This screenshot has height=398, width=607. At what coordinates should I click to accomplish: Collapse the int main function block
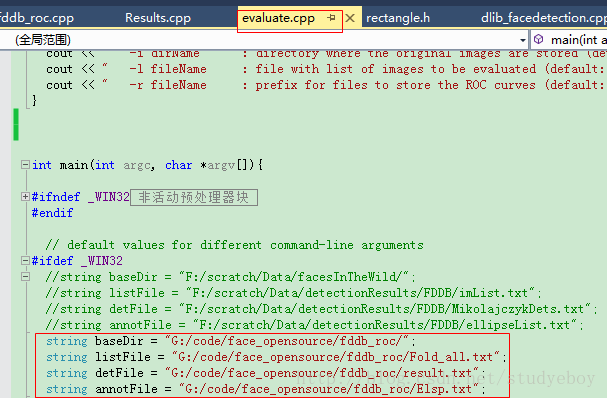coord(25,165)
